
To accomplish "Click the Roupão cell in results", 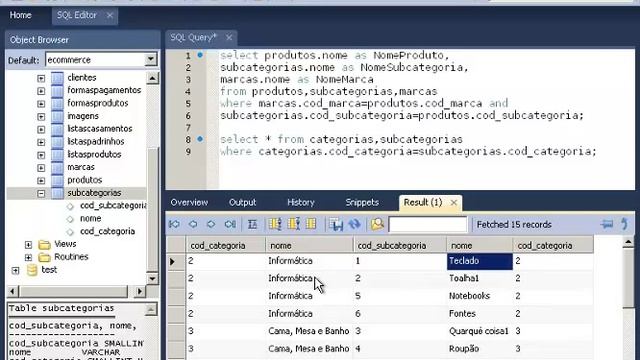I will pos(480,349).
